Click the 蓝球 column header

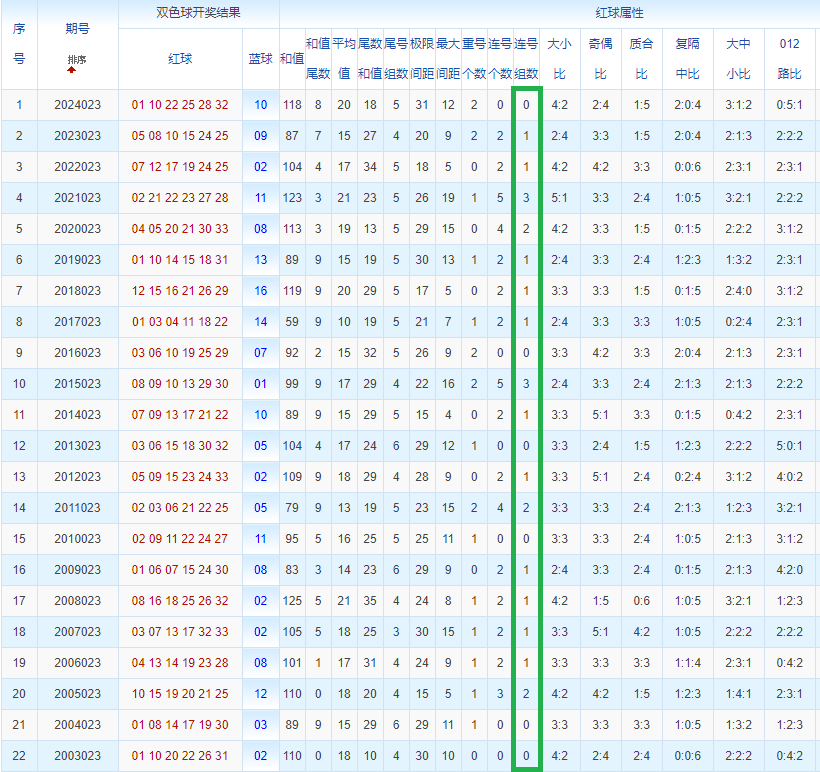point(260,59)
